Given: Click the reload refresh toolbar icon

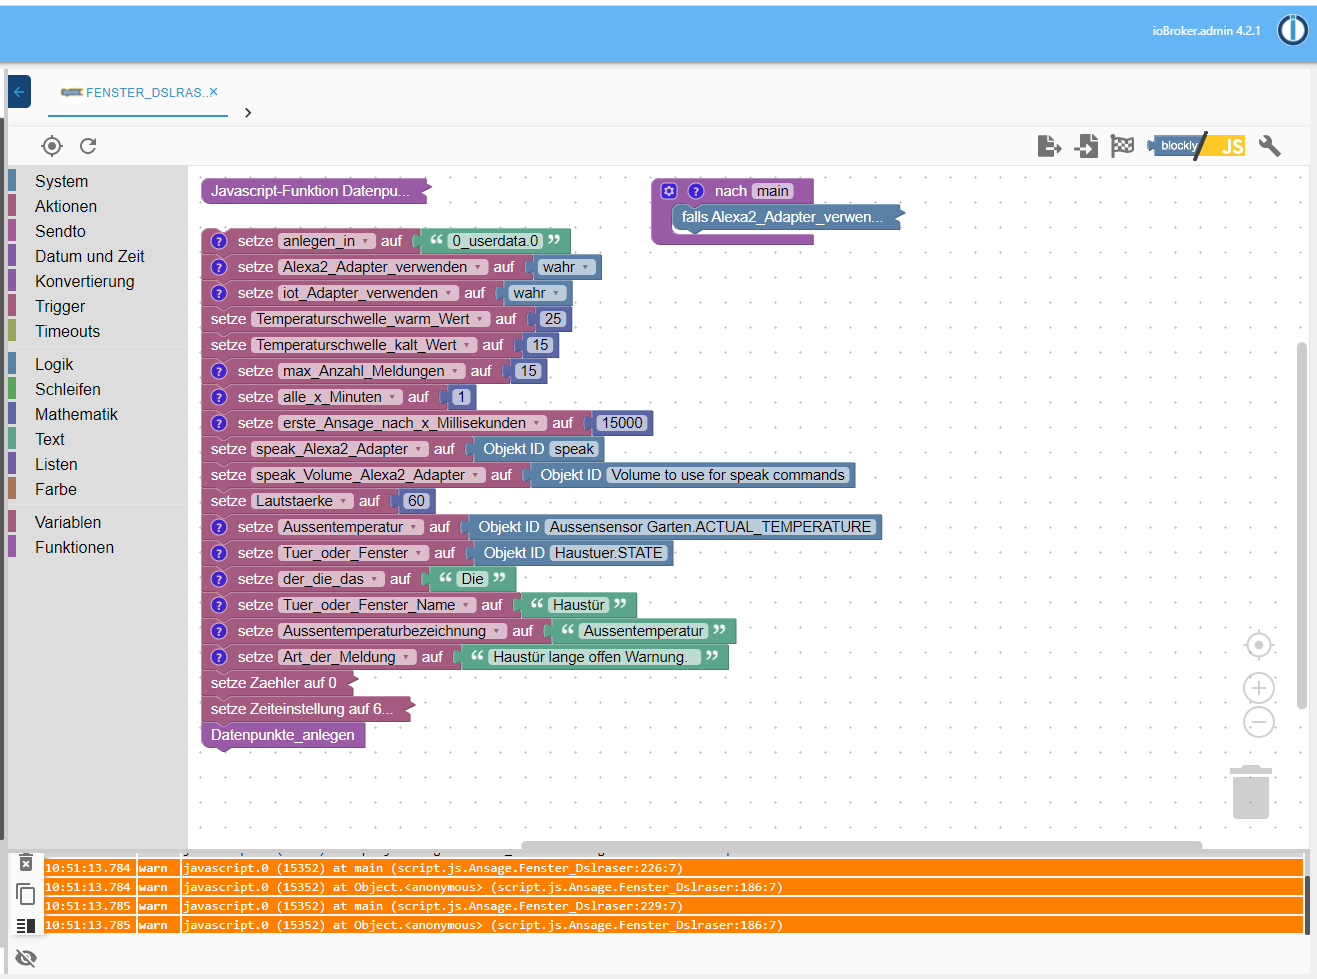Looking at the screenshot, I should tap(88, 146).
